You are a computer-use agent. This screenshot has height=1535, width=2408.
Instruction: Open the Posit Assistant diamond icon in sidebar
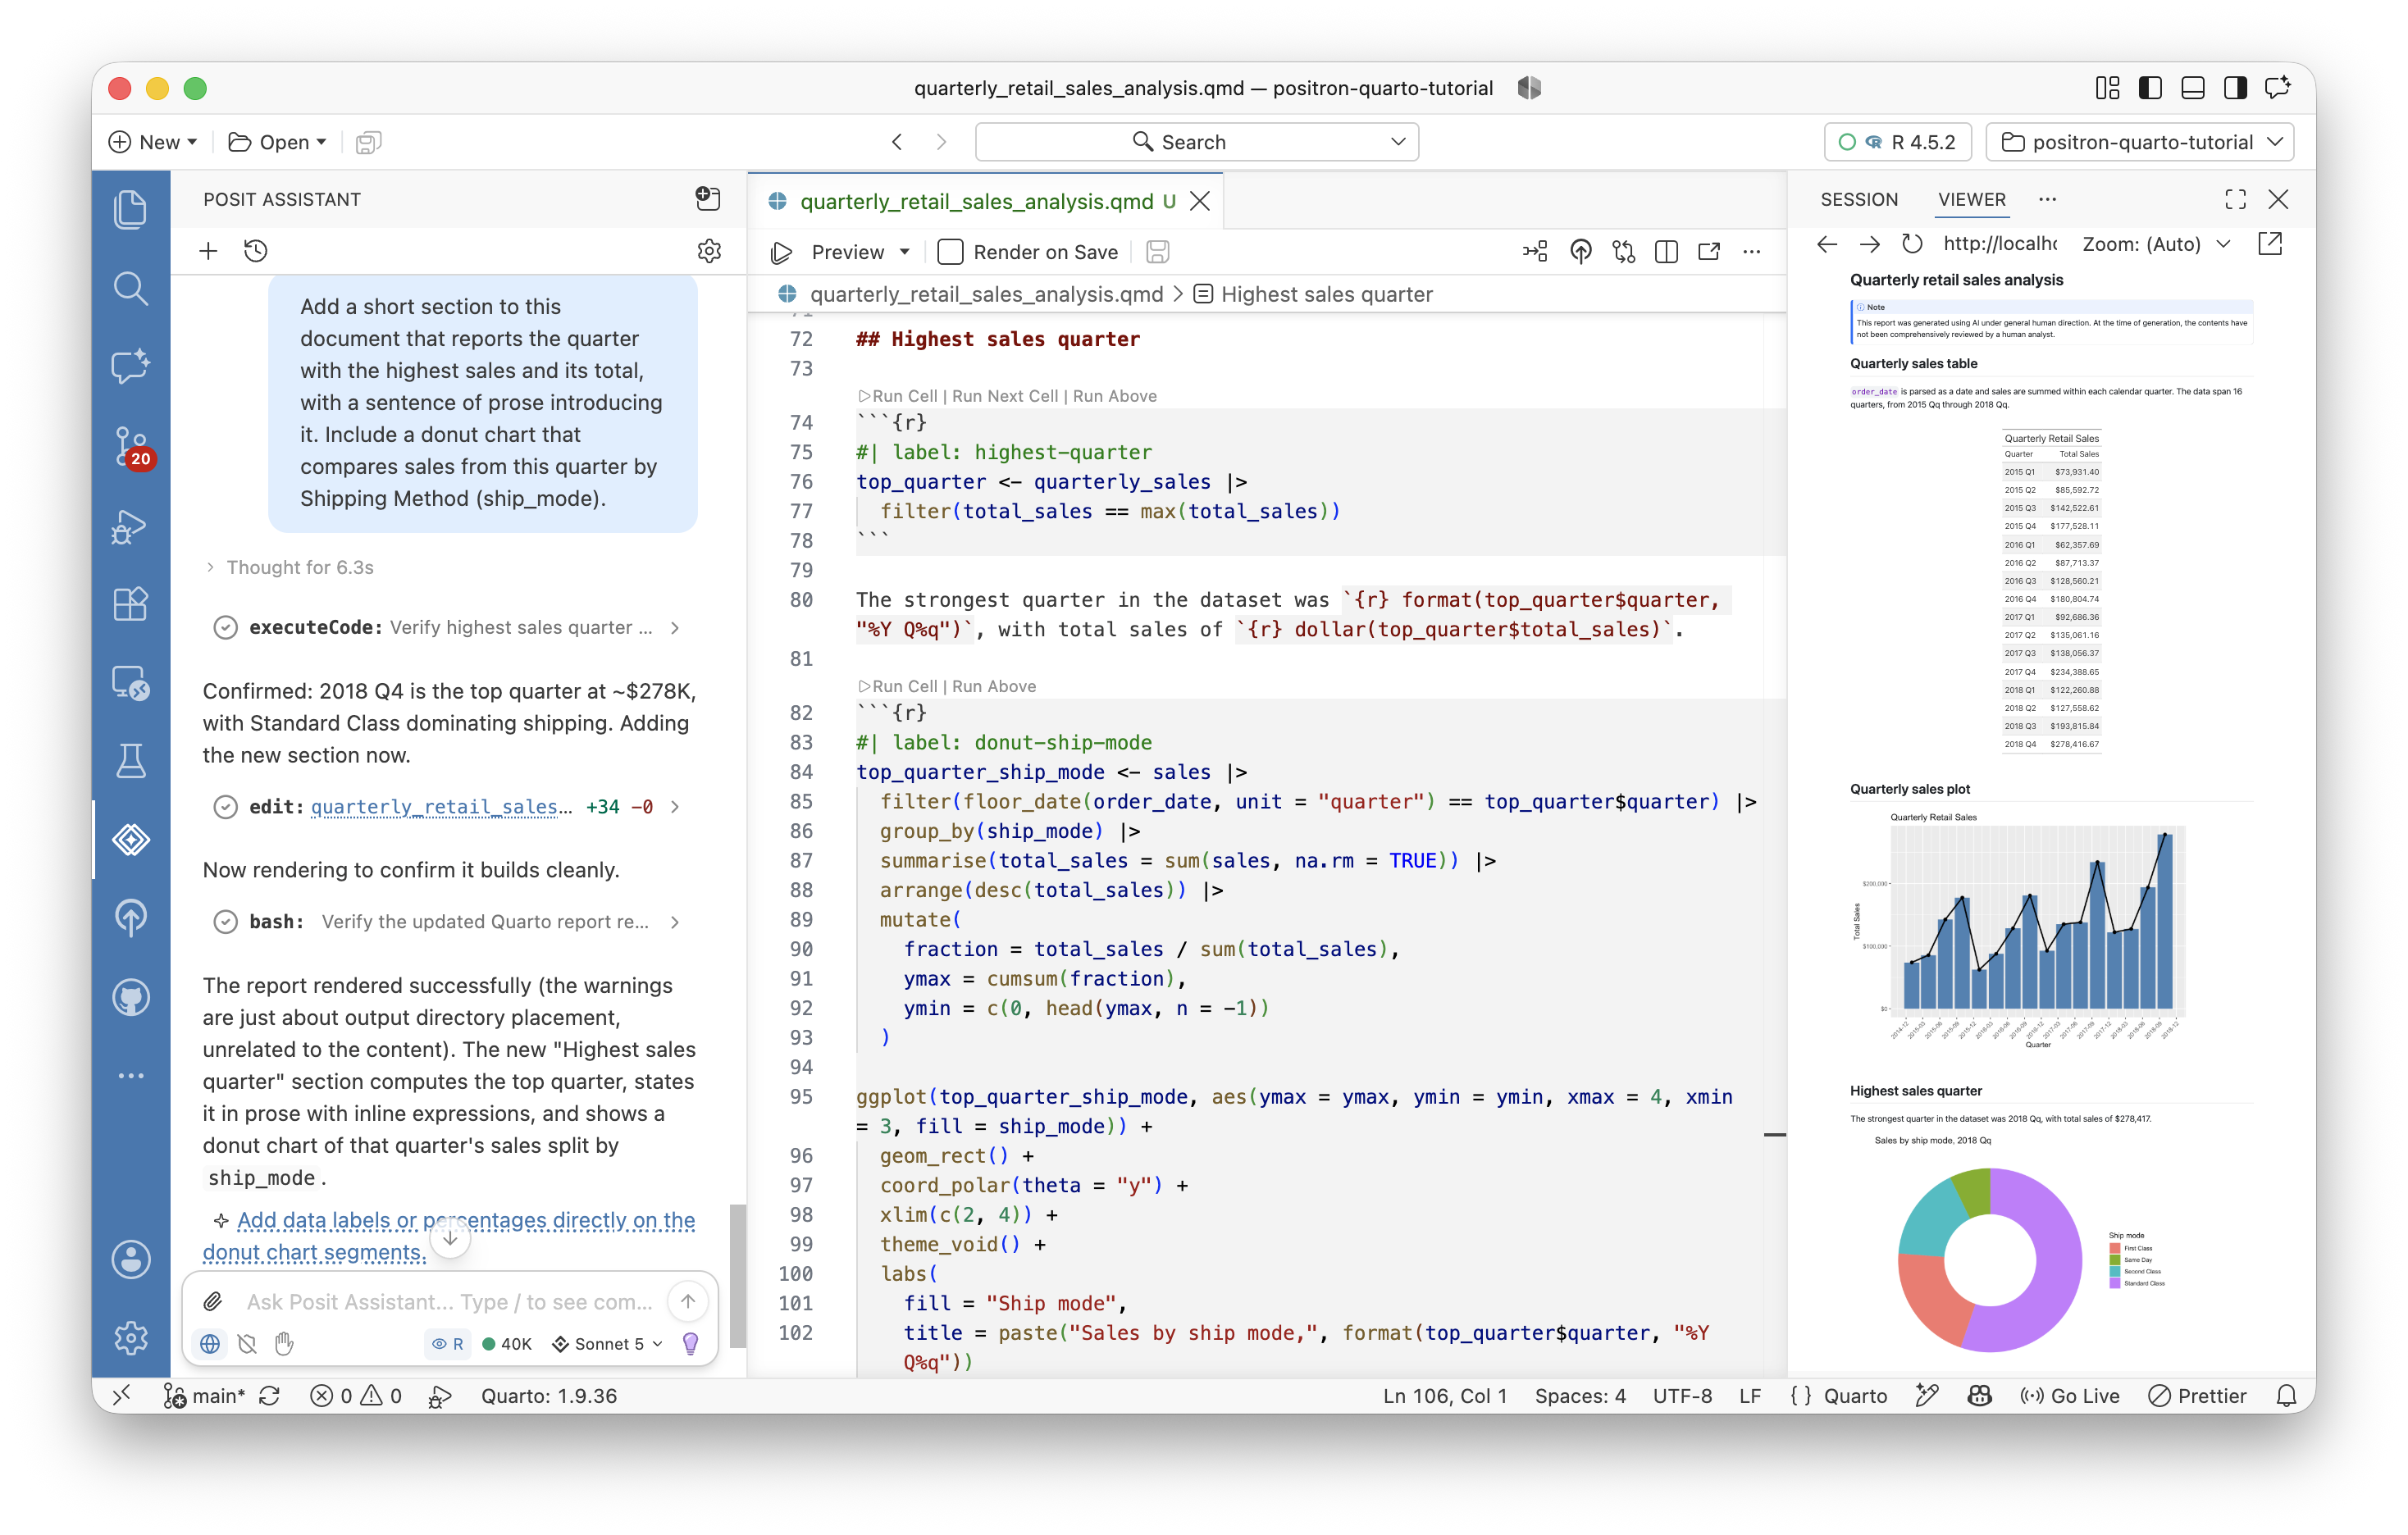pyautogui.click(x=131, y=840)
